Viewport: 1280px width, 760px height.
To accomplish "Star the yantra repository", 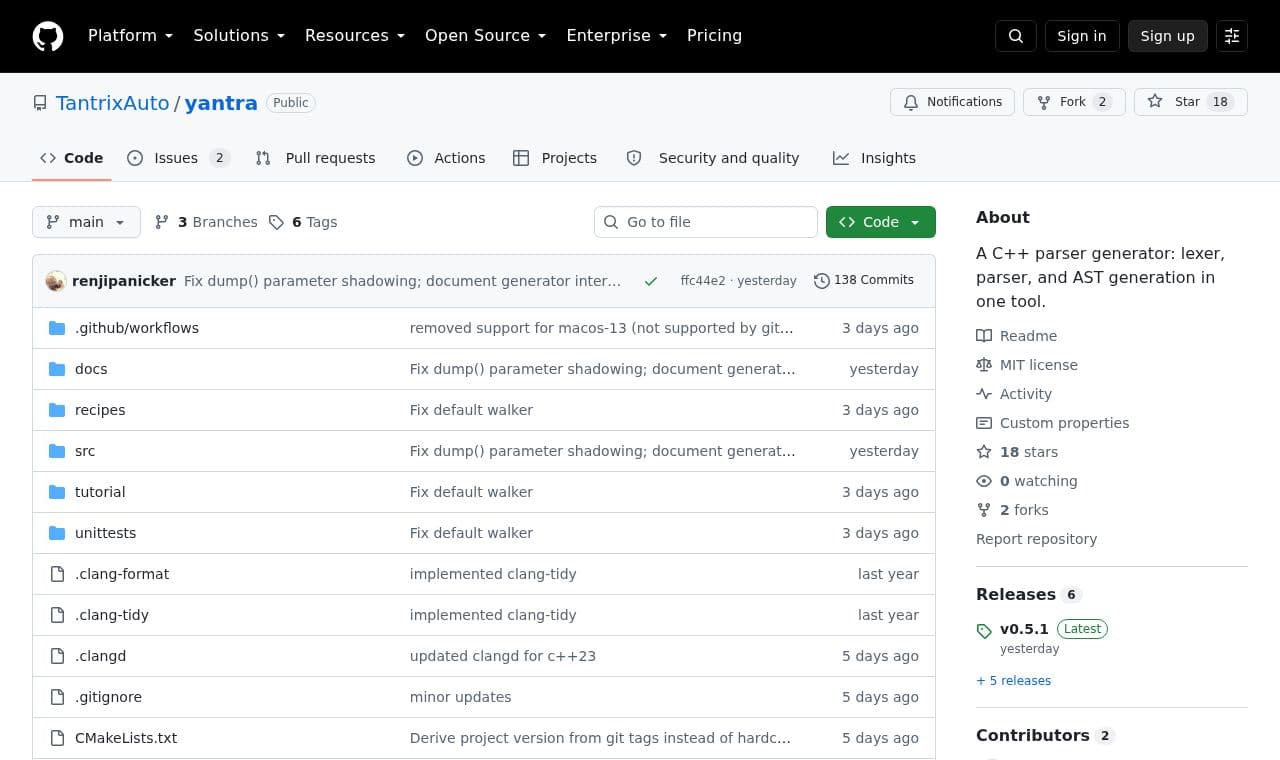I will [x=1190, y=102].
